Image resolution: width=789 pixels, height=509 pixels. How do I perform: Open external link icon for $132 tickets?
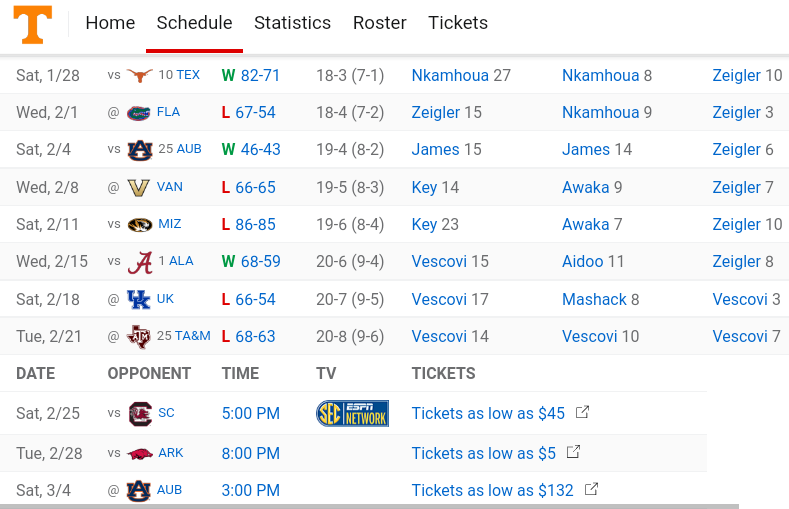click(591, 489)
